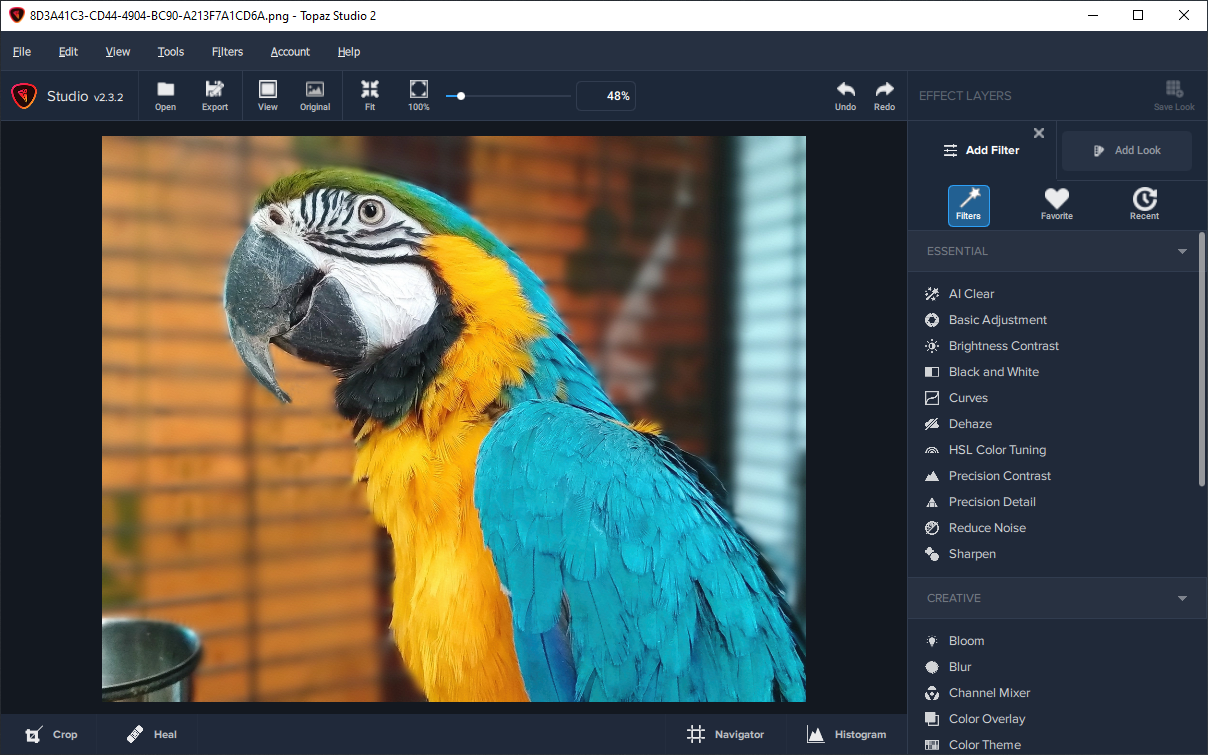Image resolution: width=1208 pixels, height=755 pixels.
Task: Toggle the Original image preview
Action: coord(315,95)
